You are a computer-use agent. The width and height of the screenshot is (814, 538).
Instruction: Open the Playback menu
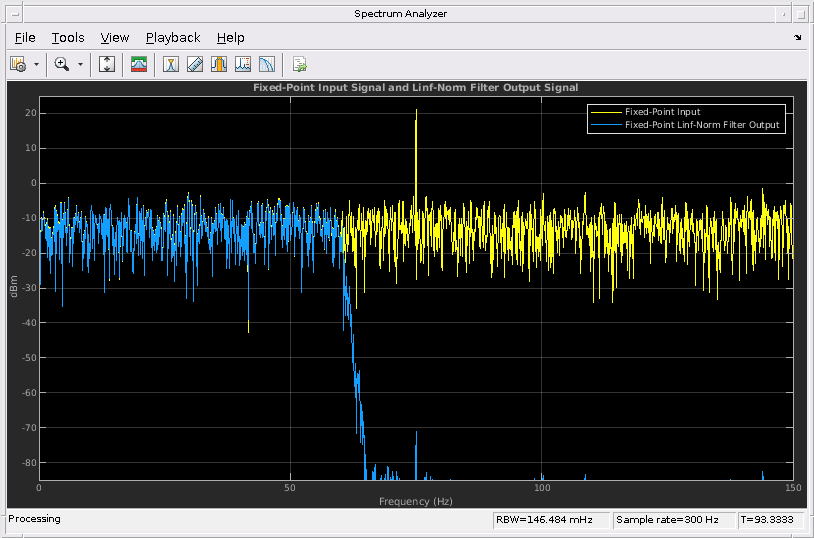click(x=173, y=37)
